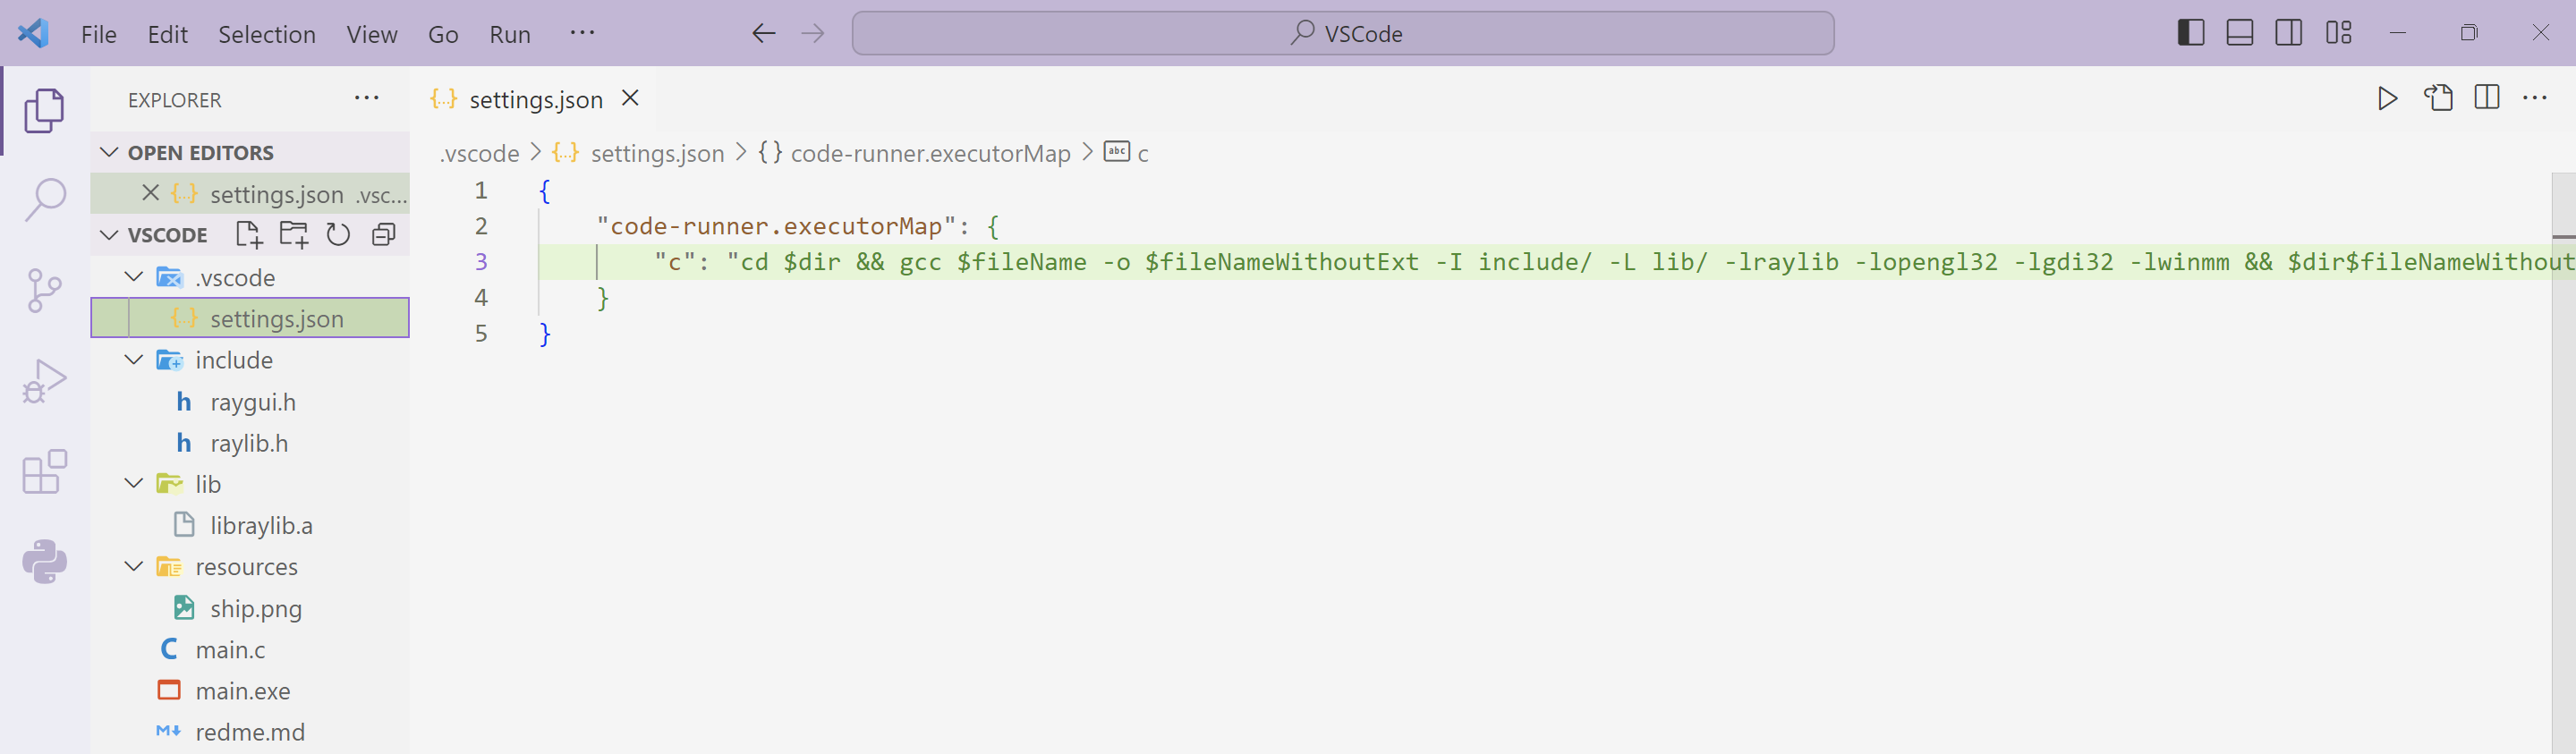Collapse all folders in explorer
The width and height of the screenshot is (2576, 754).
click(x=384, y=235)
